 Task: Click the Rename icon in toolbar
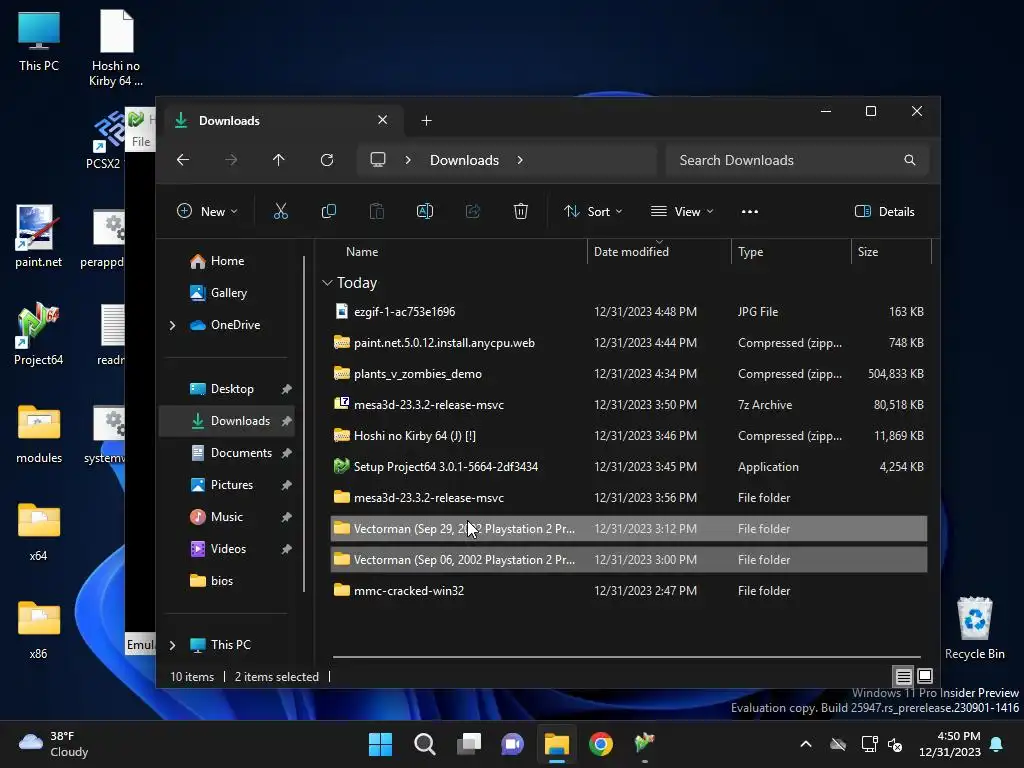coord(425,212)
